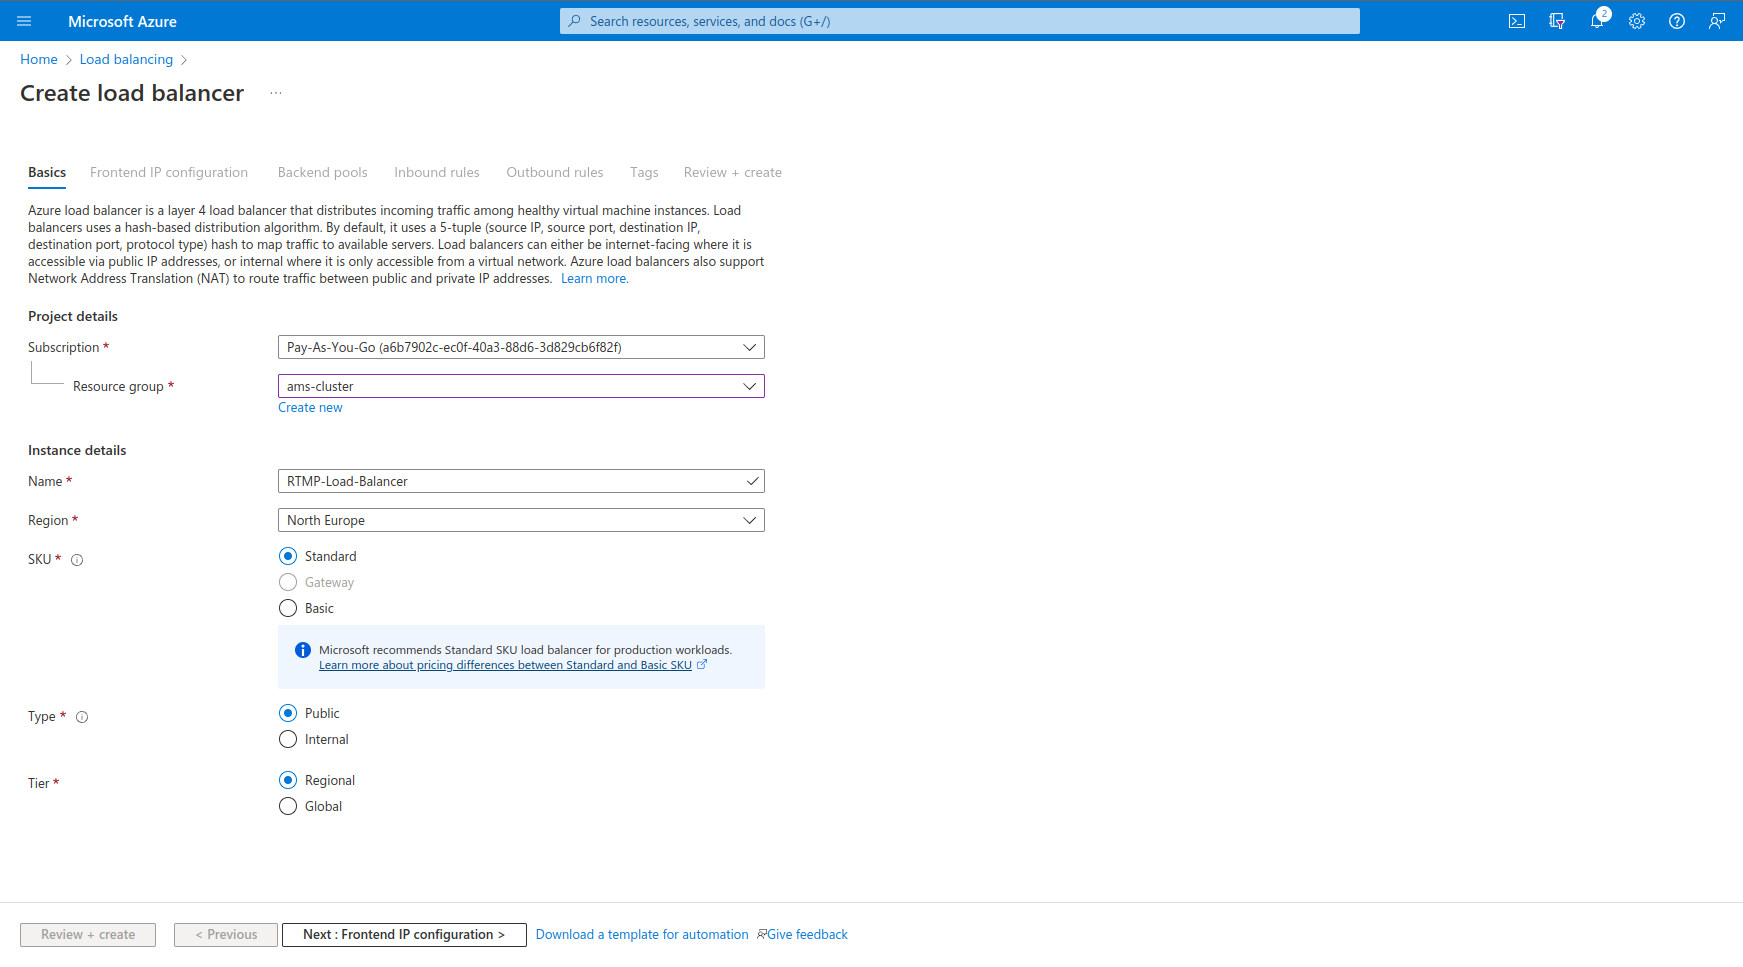The image size is (1743, 967).
Task: Click Next: Frontend IP configuration button
Action: (404, 934)
